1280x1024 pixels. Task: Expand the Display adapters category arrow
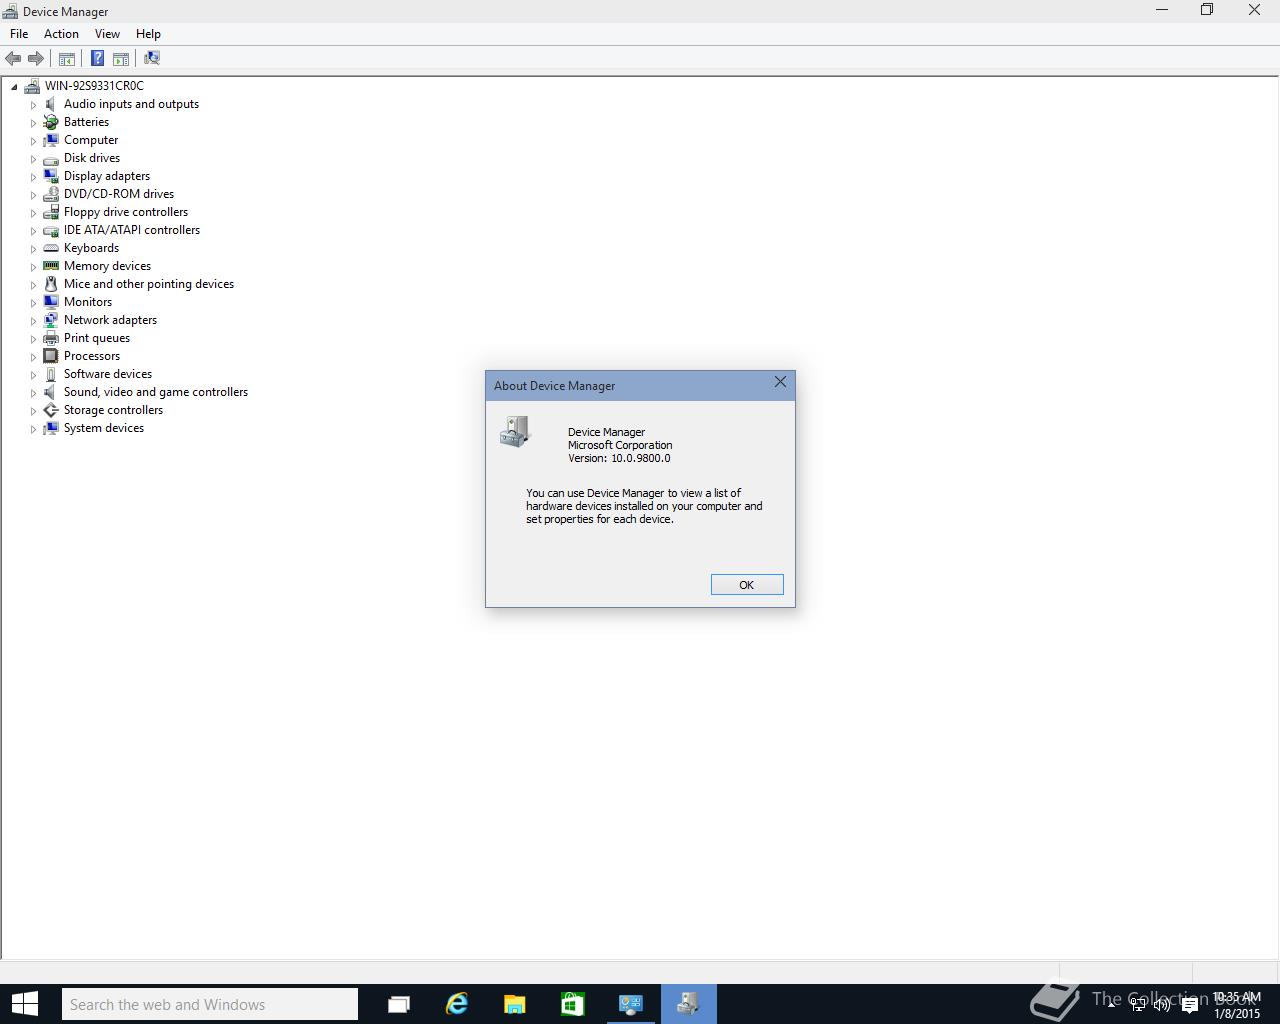pyautogui.click(x=33, y=177)
